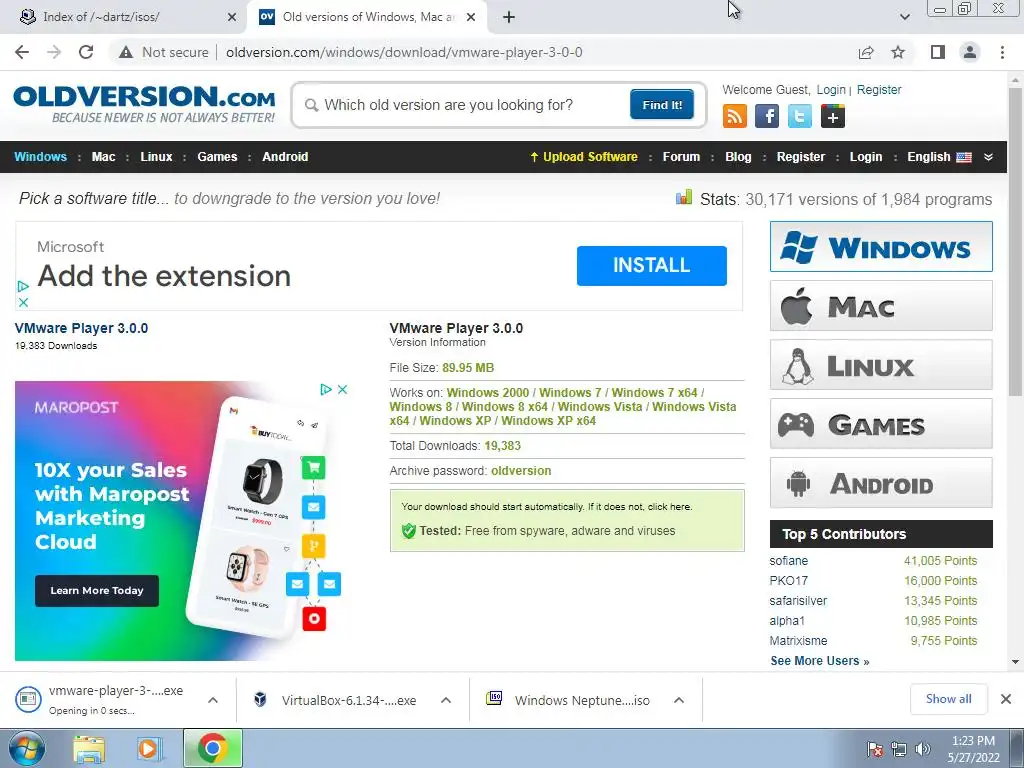Click the oldversion archive password text
This screenshot has height=768, width=1024.
(521, 471)
